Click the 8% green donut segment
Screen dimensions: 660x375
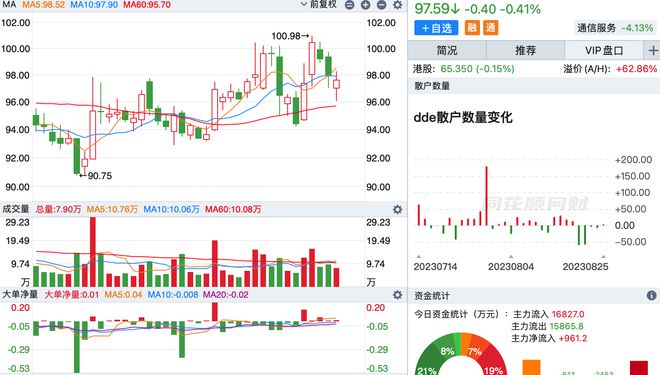pos(447,348)
